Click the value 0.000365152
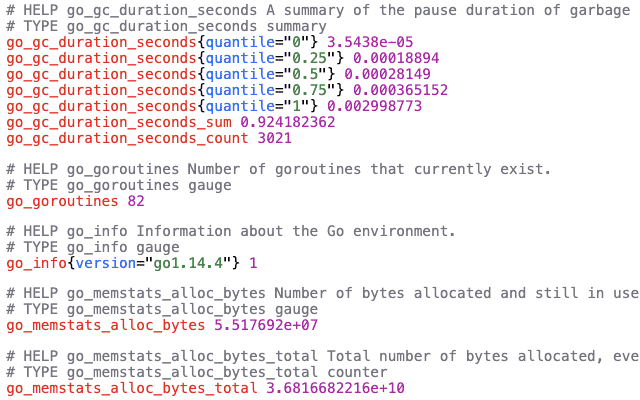The image size is (640, 400). coord(395,91)
